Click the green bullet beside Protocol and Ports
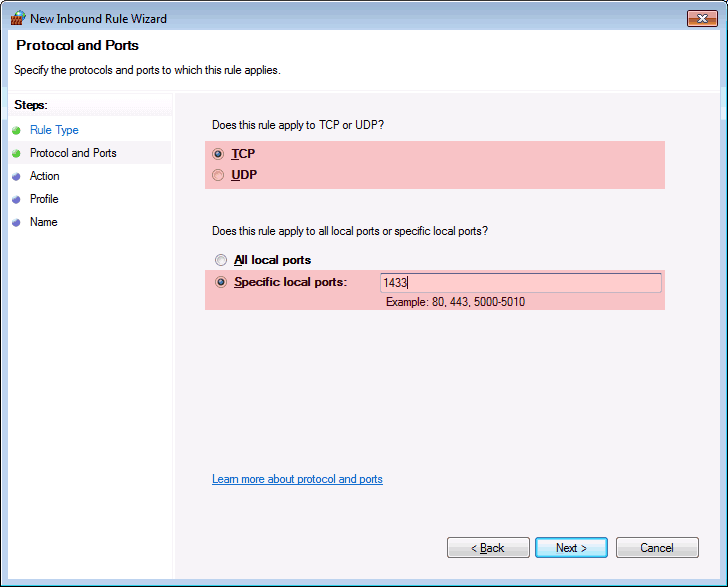The image size is (728, 587). (16, 153)
